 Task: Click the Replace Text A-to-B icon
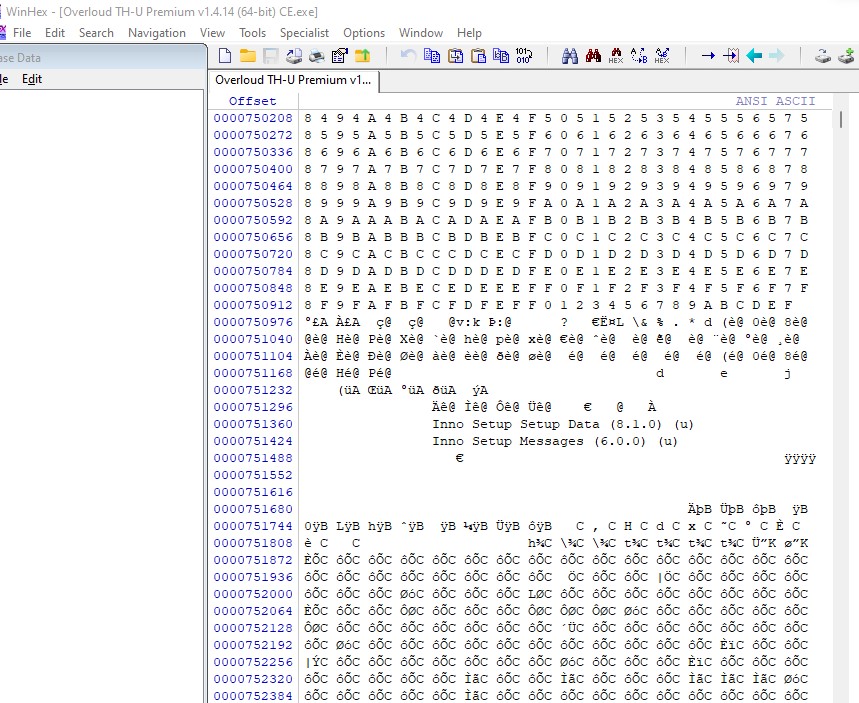point(639,56)
